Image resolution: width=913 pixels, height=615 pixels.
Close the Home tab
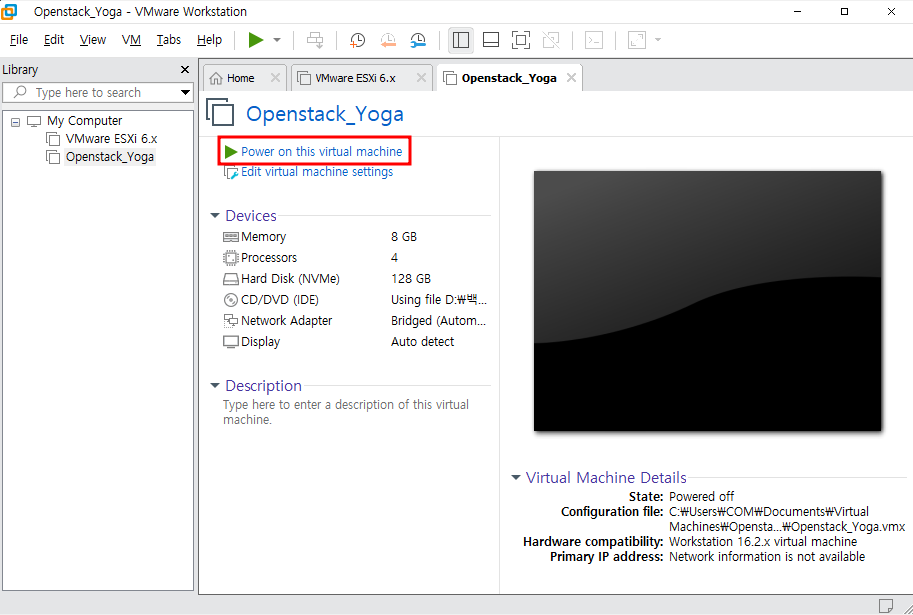(275, 77)
